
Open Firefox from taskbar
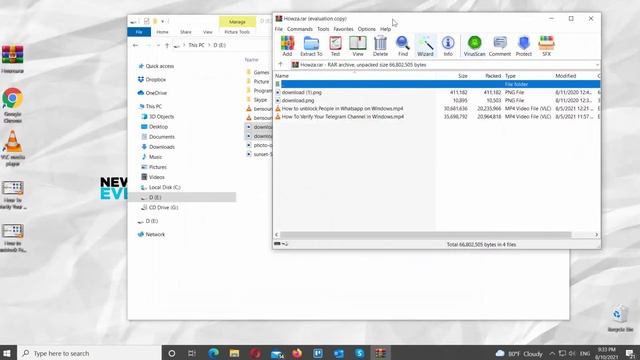point(297,353)
